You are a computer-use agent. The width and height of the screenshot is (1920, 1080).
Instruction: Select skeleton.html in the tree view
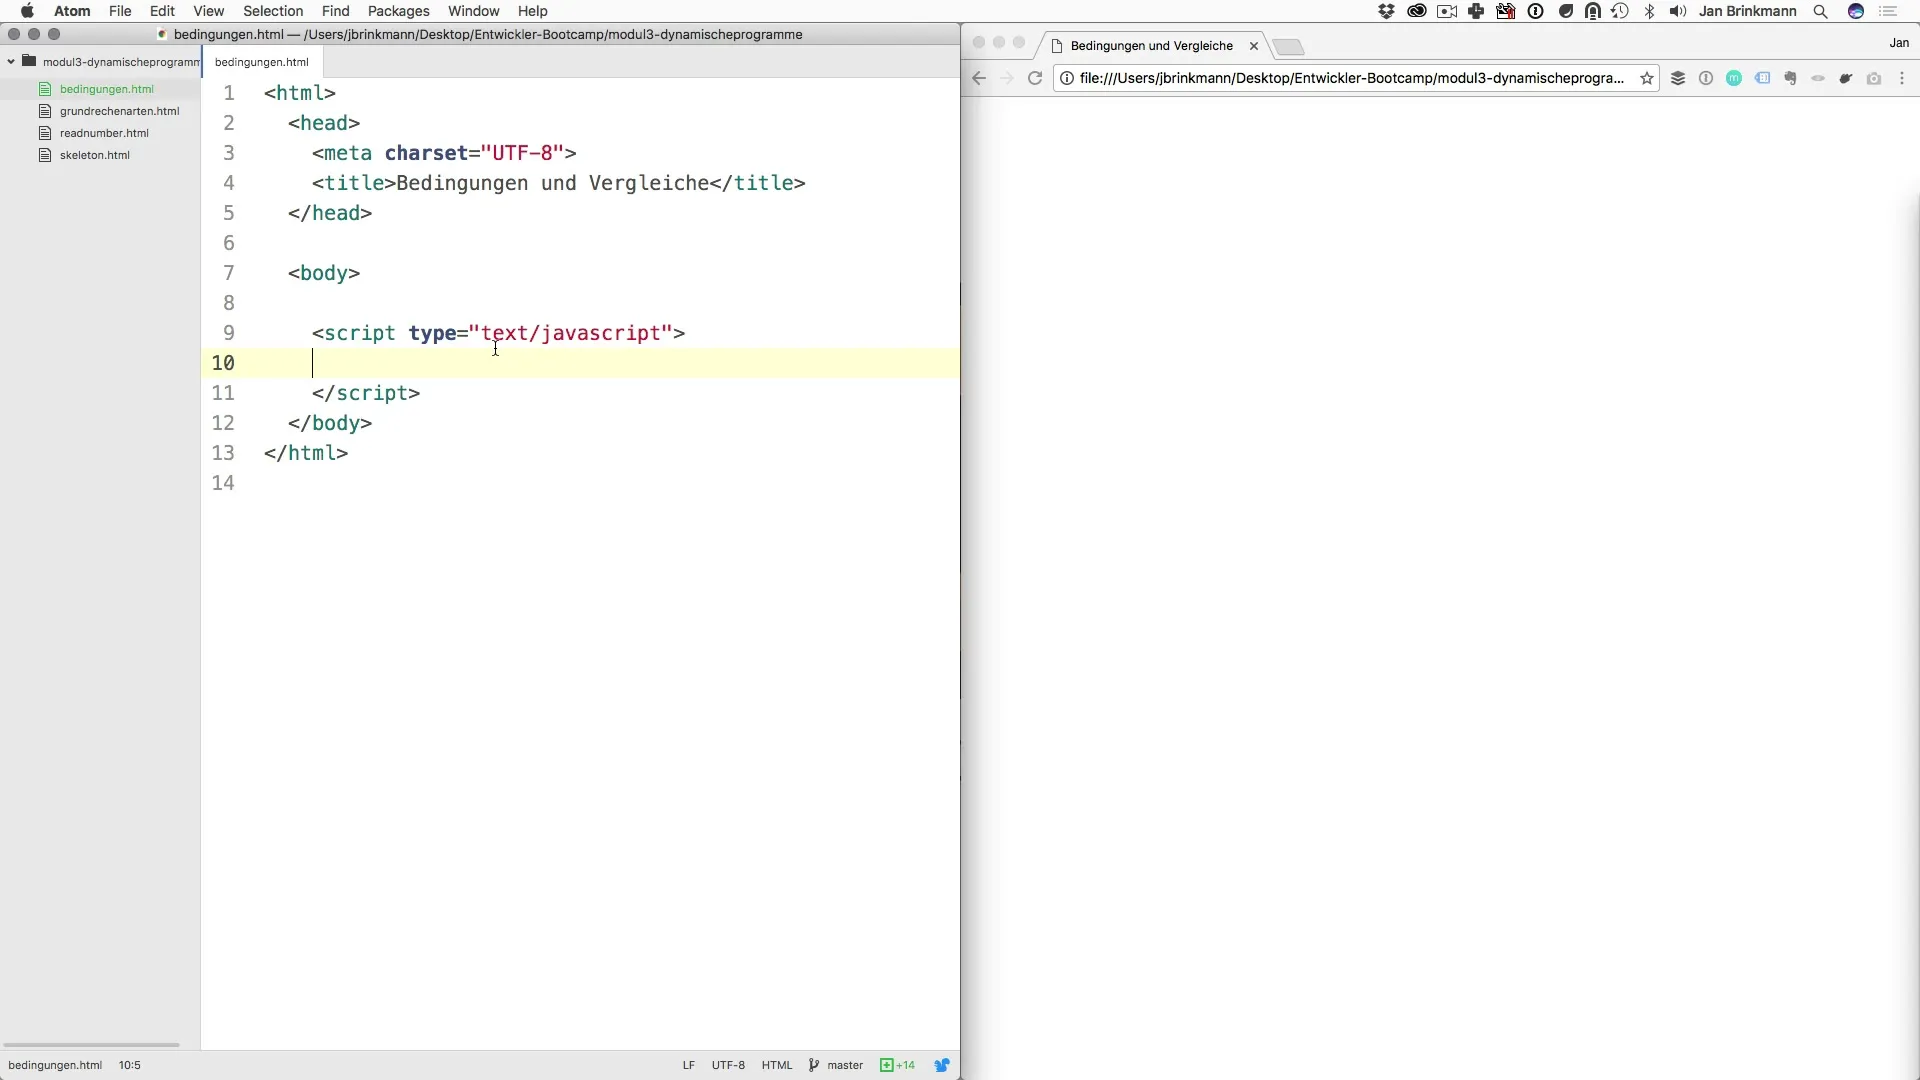pos(95,155)
